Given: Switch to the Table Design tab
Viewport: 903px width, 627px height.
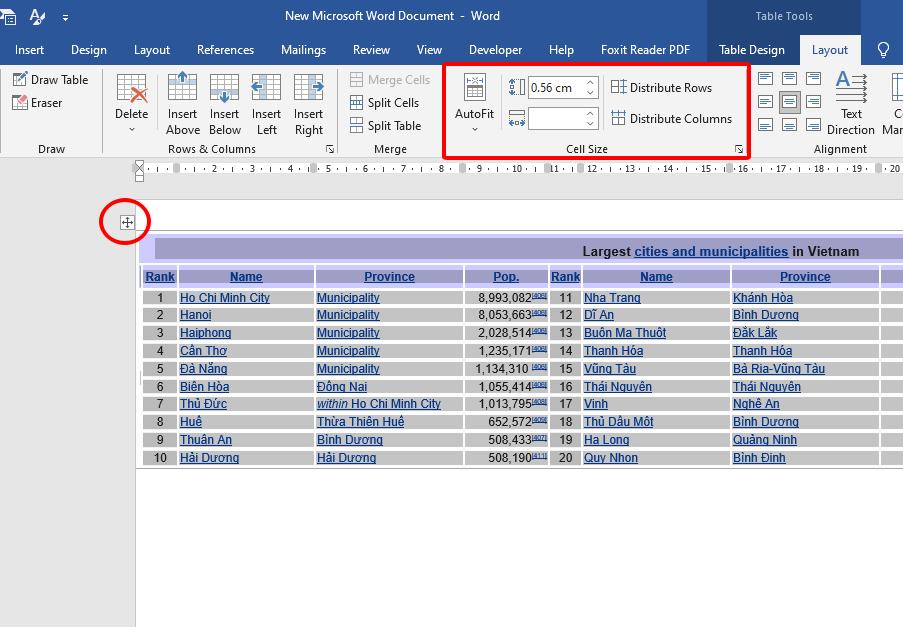Looking at the screenshot, I should (x=752, y=50).
